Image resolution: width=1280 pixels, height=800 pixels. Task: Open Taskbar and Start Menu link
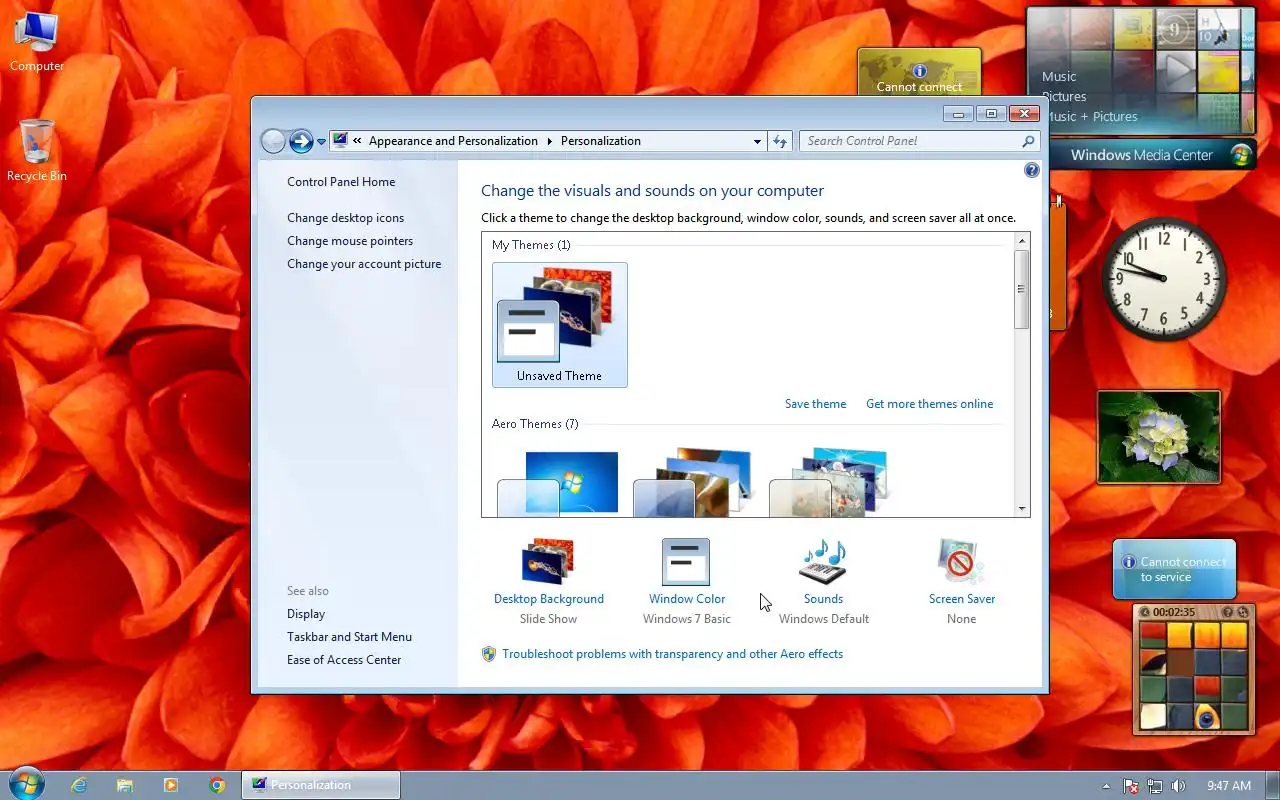[349, 637]
